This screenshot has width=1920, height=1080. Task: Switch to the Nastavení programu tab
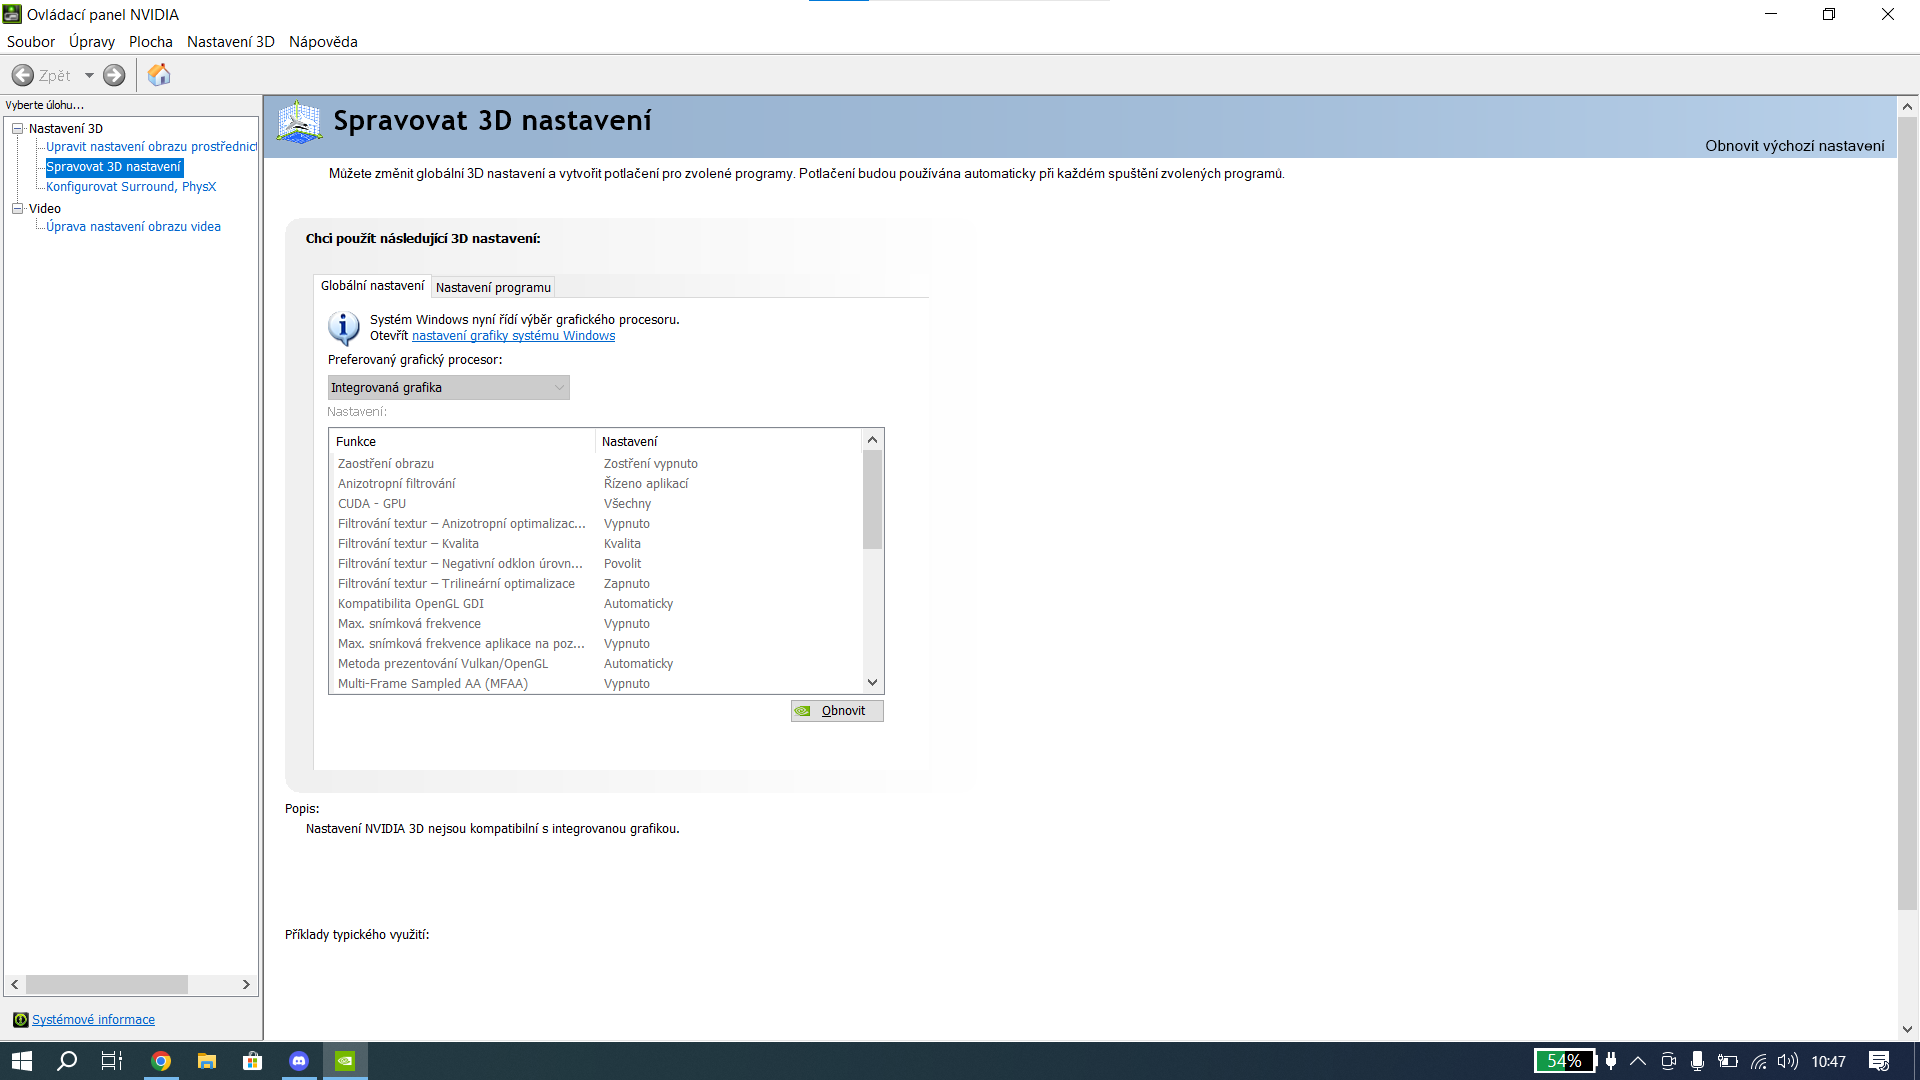pos(493,288)
